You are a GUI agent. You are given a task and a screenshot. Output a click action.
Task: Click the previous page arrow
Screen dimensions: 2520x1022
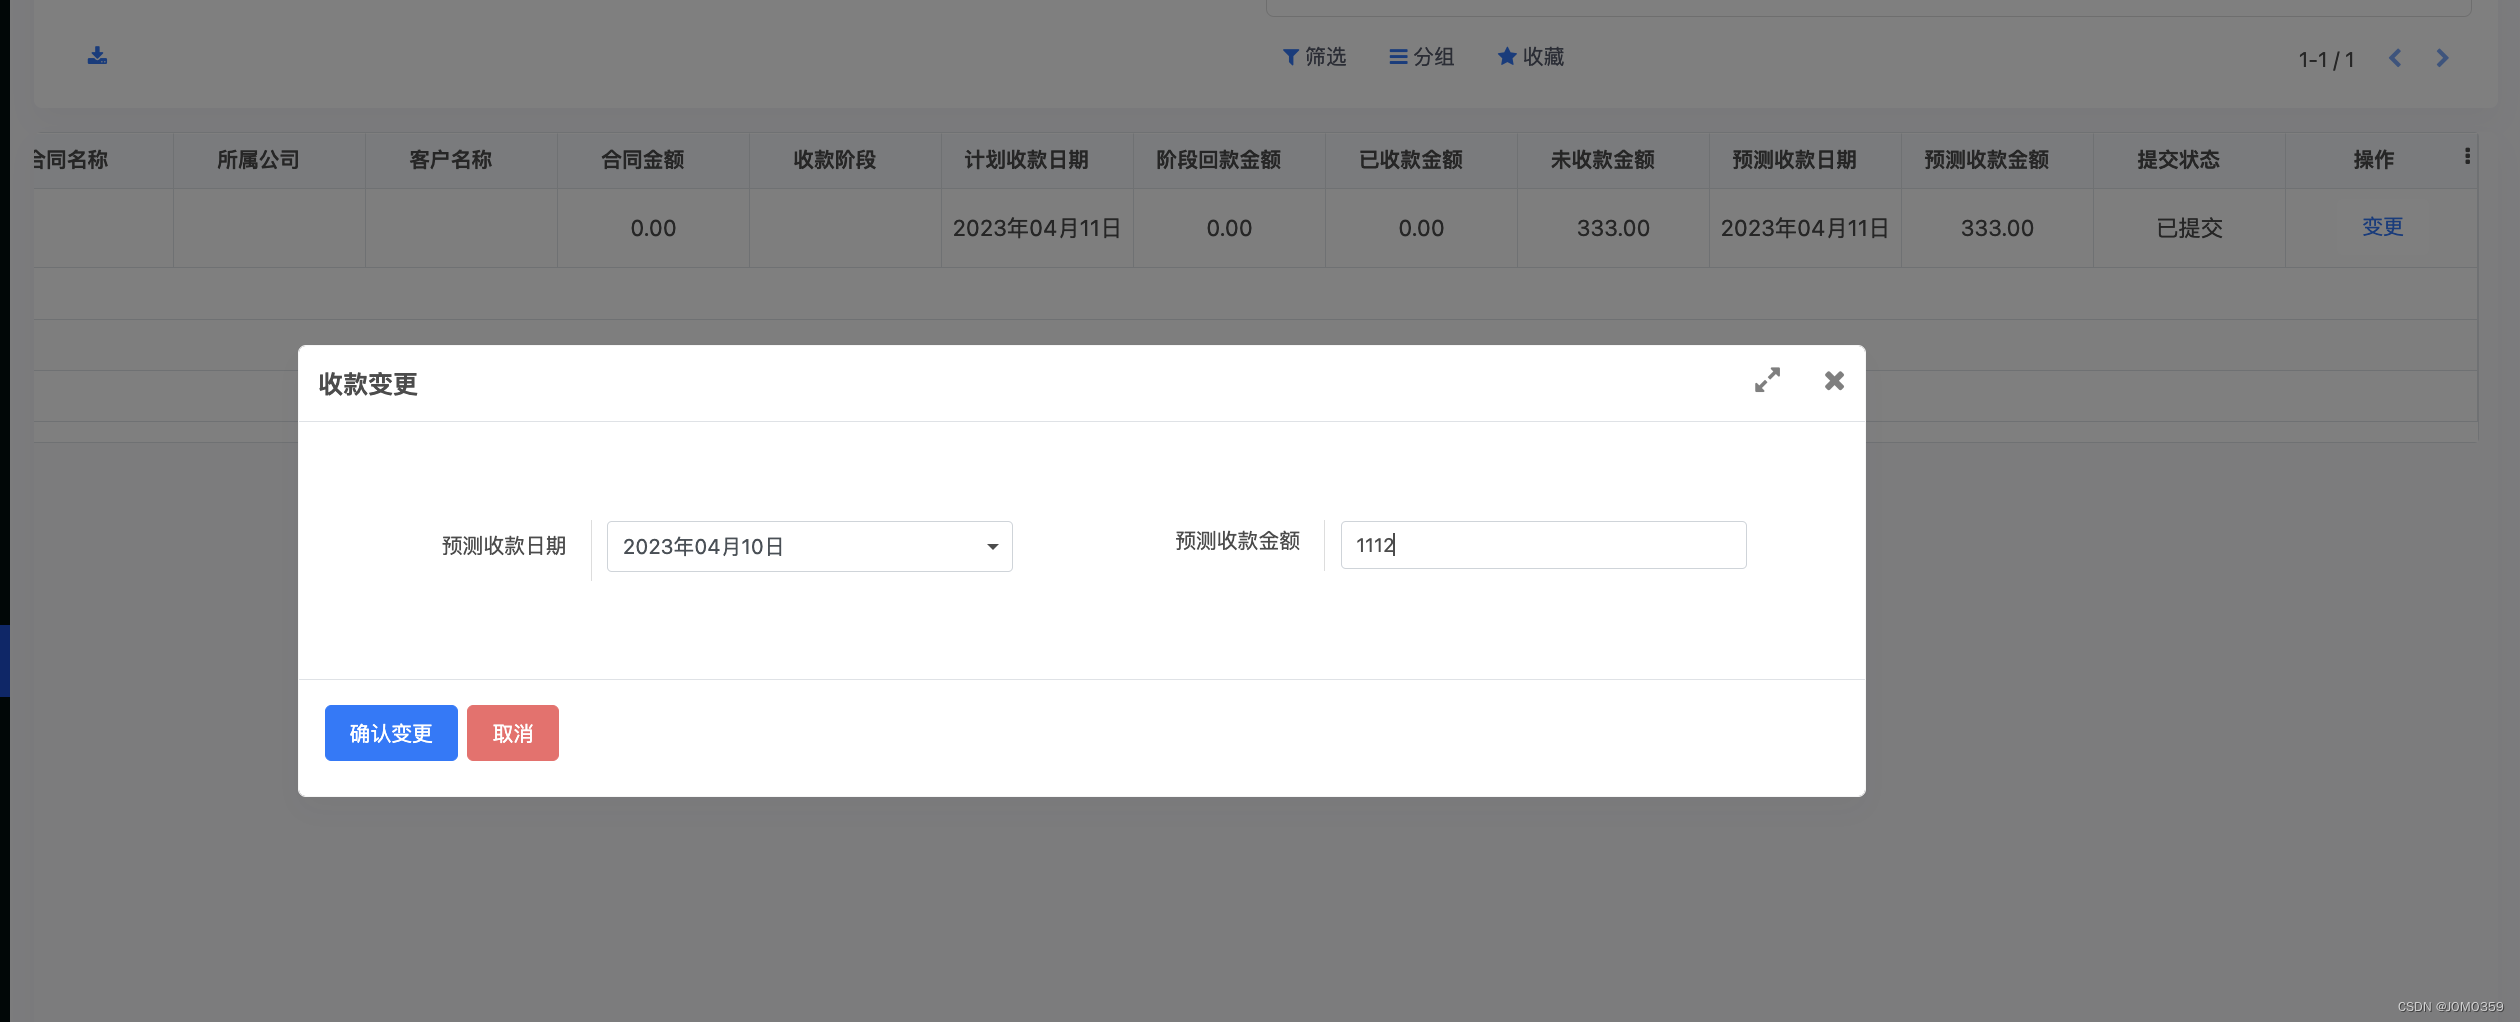2394,58
